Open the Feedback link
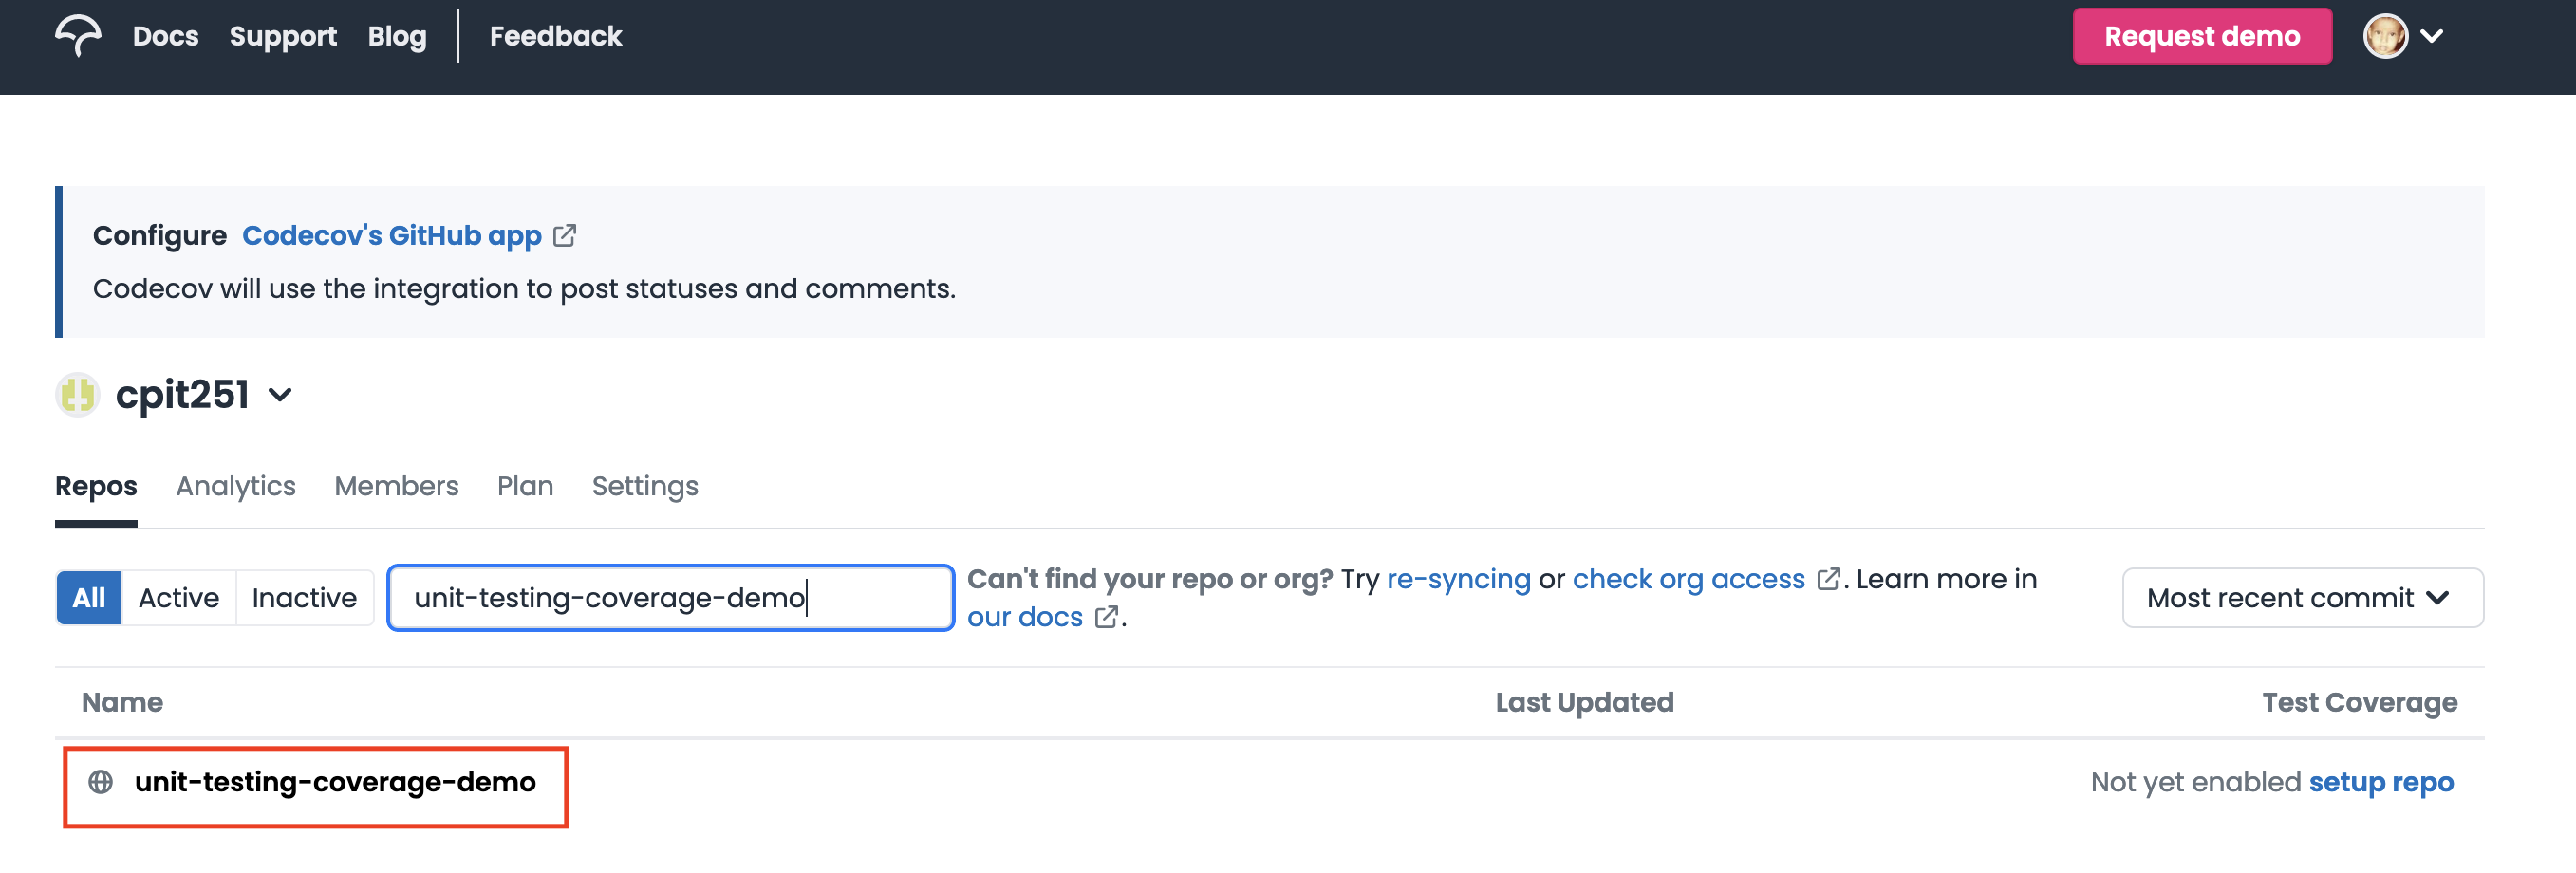Screen dimensions: 2576x873 click(x=555, y=36)
